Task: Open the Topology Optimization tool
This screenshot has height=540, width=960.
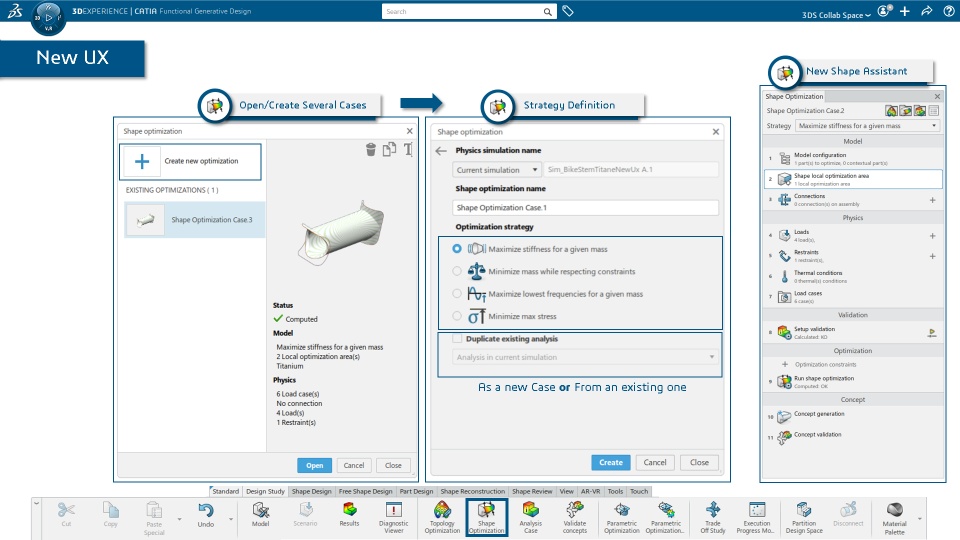Action: click(442, 517)
